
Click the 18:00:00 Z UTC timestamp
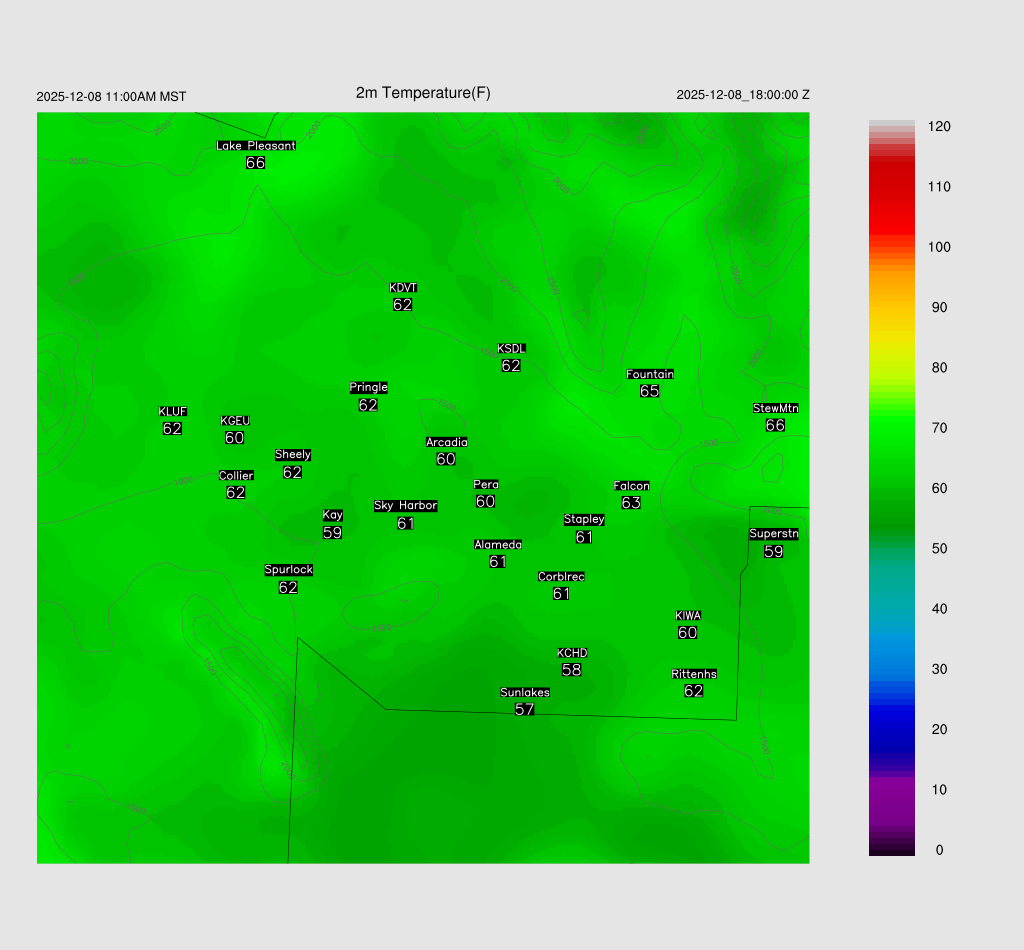[743, 95]
